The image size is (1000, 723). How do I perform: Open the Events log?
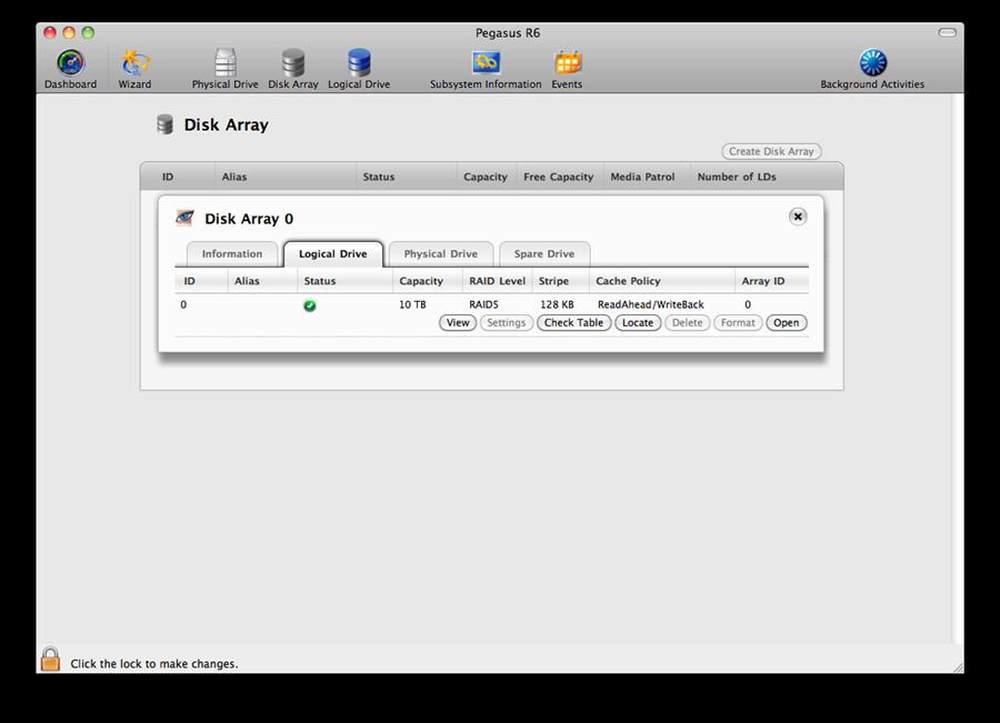click(x=567, y=69)
